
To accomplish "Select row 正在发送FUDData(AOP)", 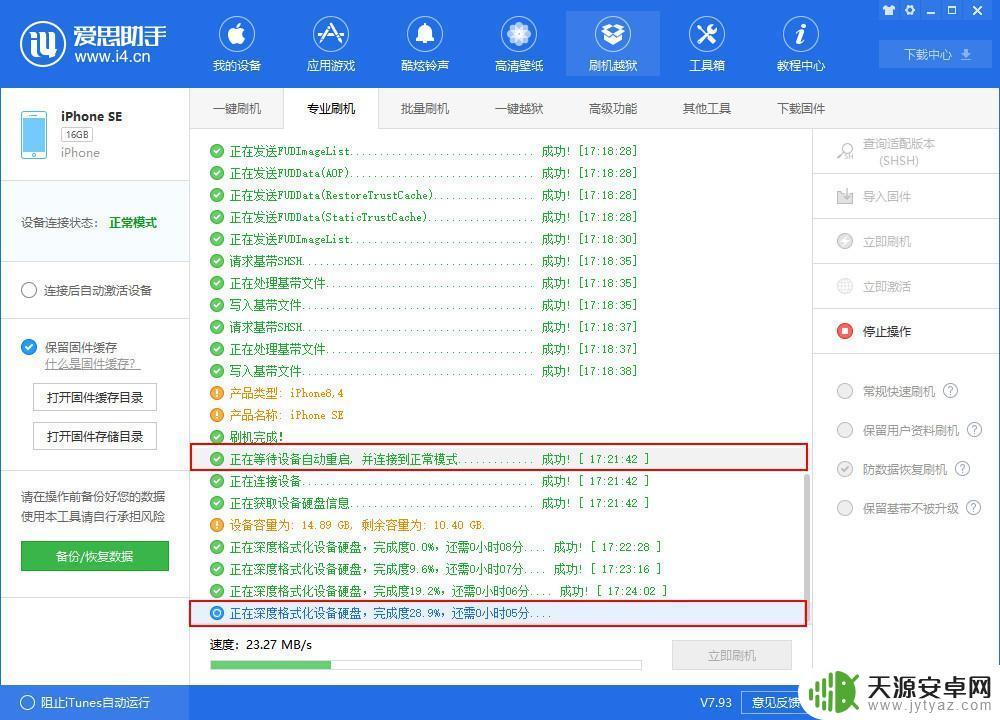I will (x=423, y=173).
